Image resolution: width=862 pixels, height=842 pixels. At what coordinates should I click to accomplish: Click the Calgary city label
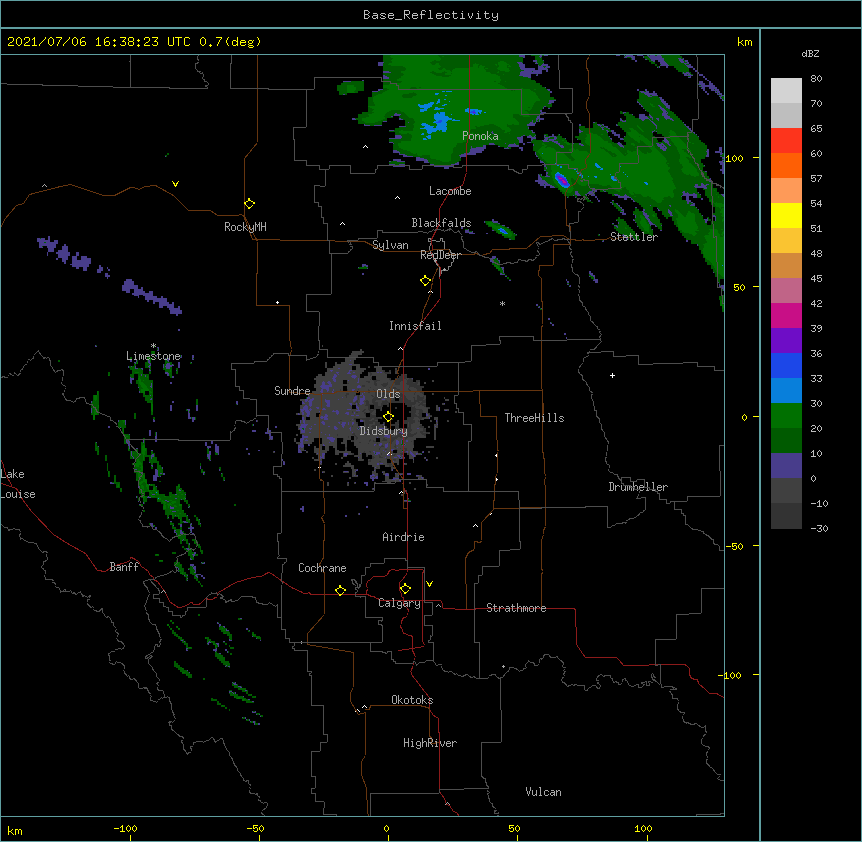[399, 603]
